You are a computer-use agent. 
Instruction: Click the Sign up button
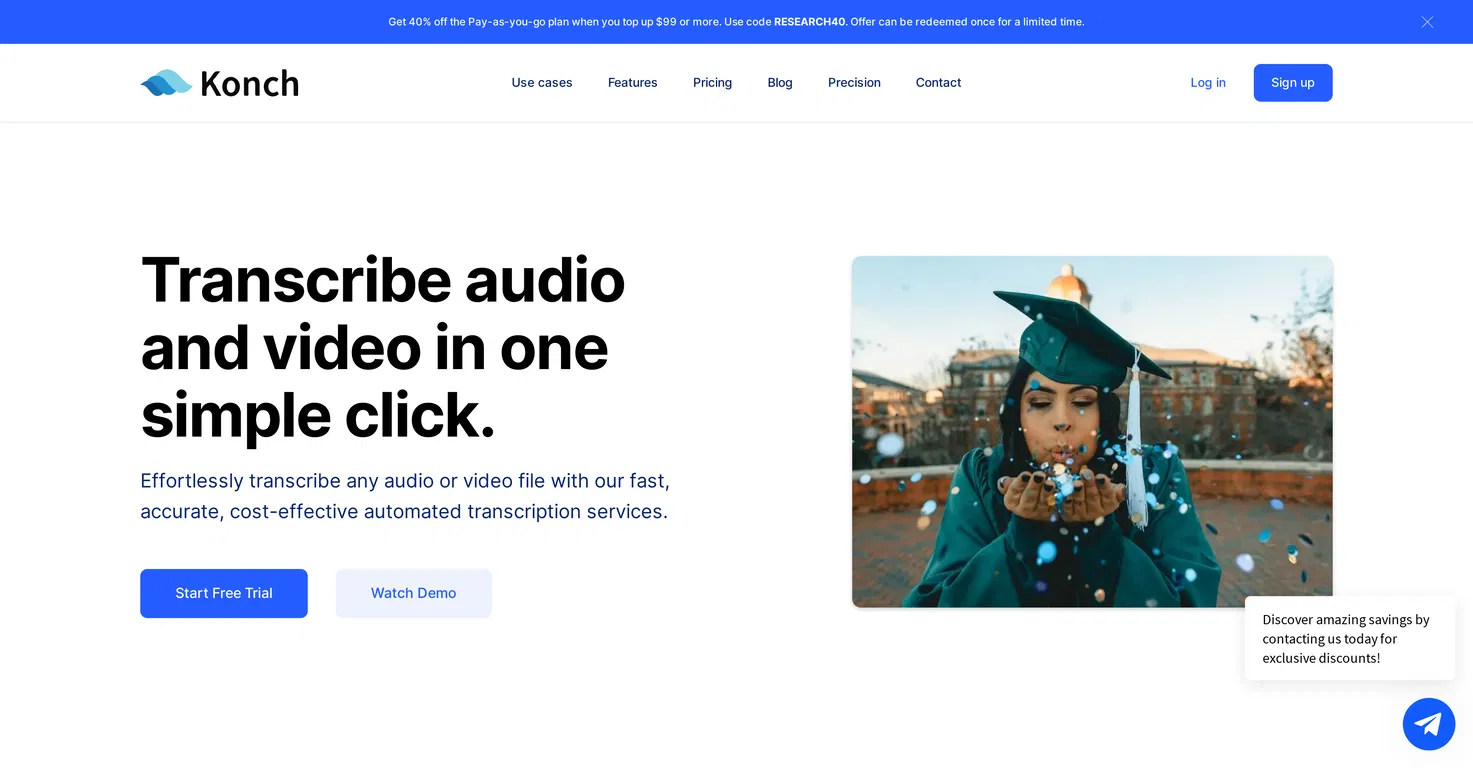[1293, 83]
